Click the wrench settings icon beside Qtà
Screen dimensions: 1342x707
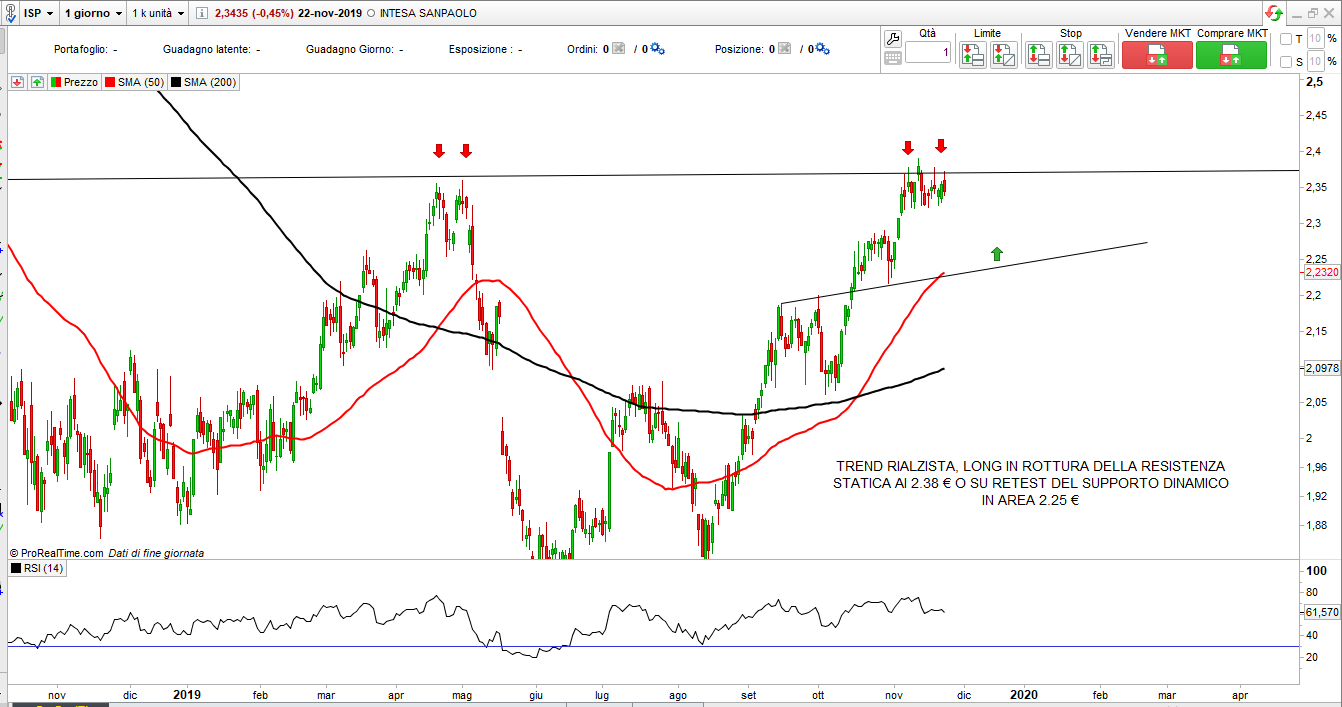(x=894, y=37)
